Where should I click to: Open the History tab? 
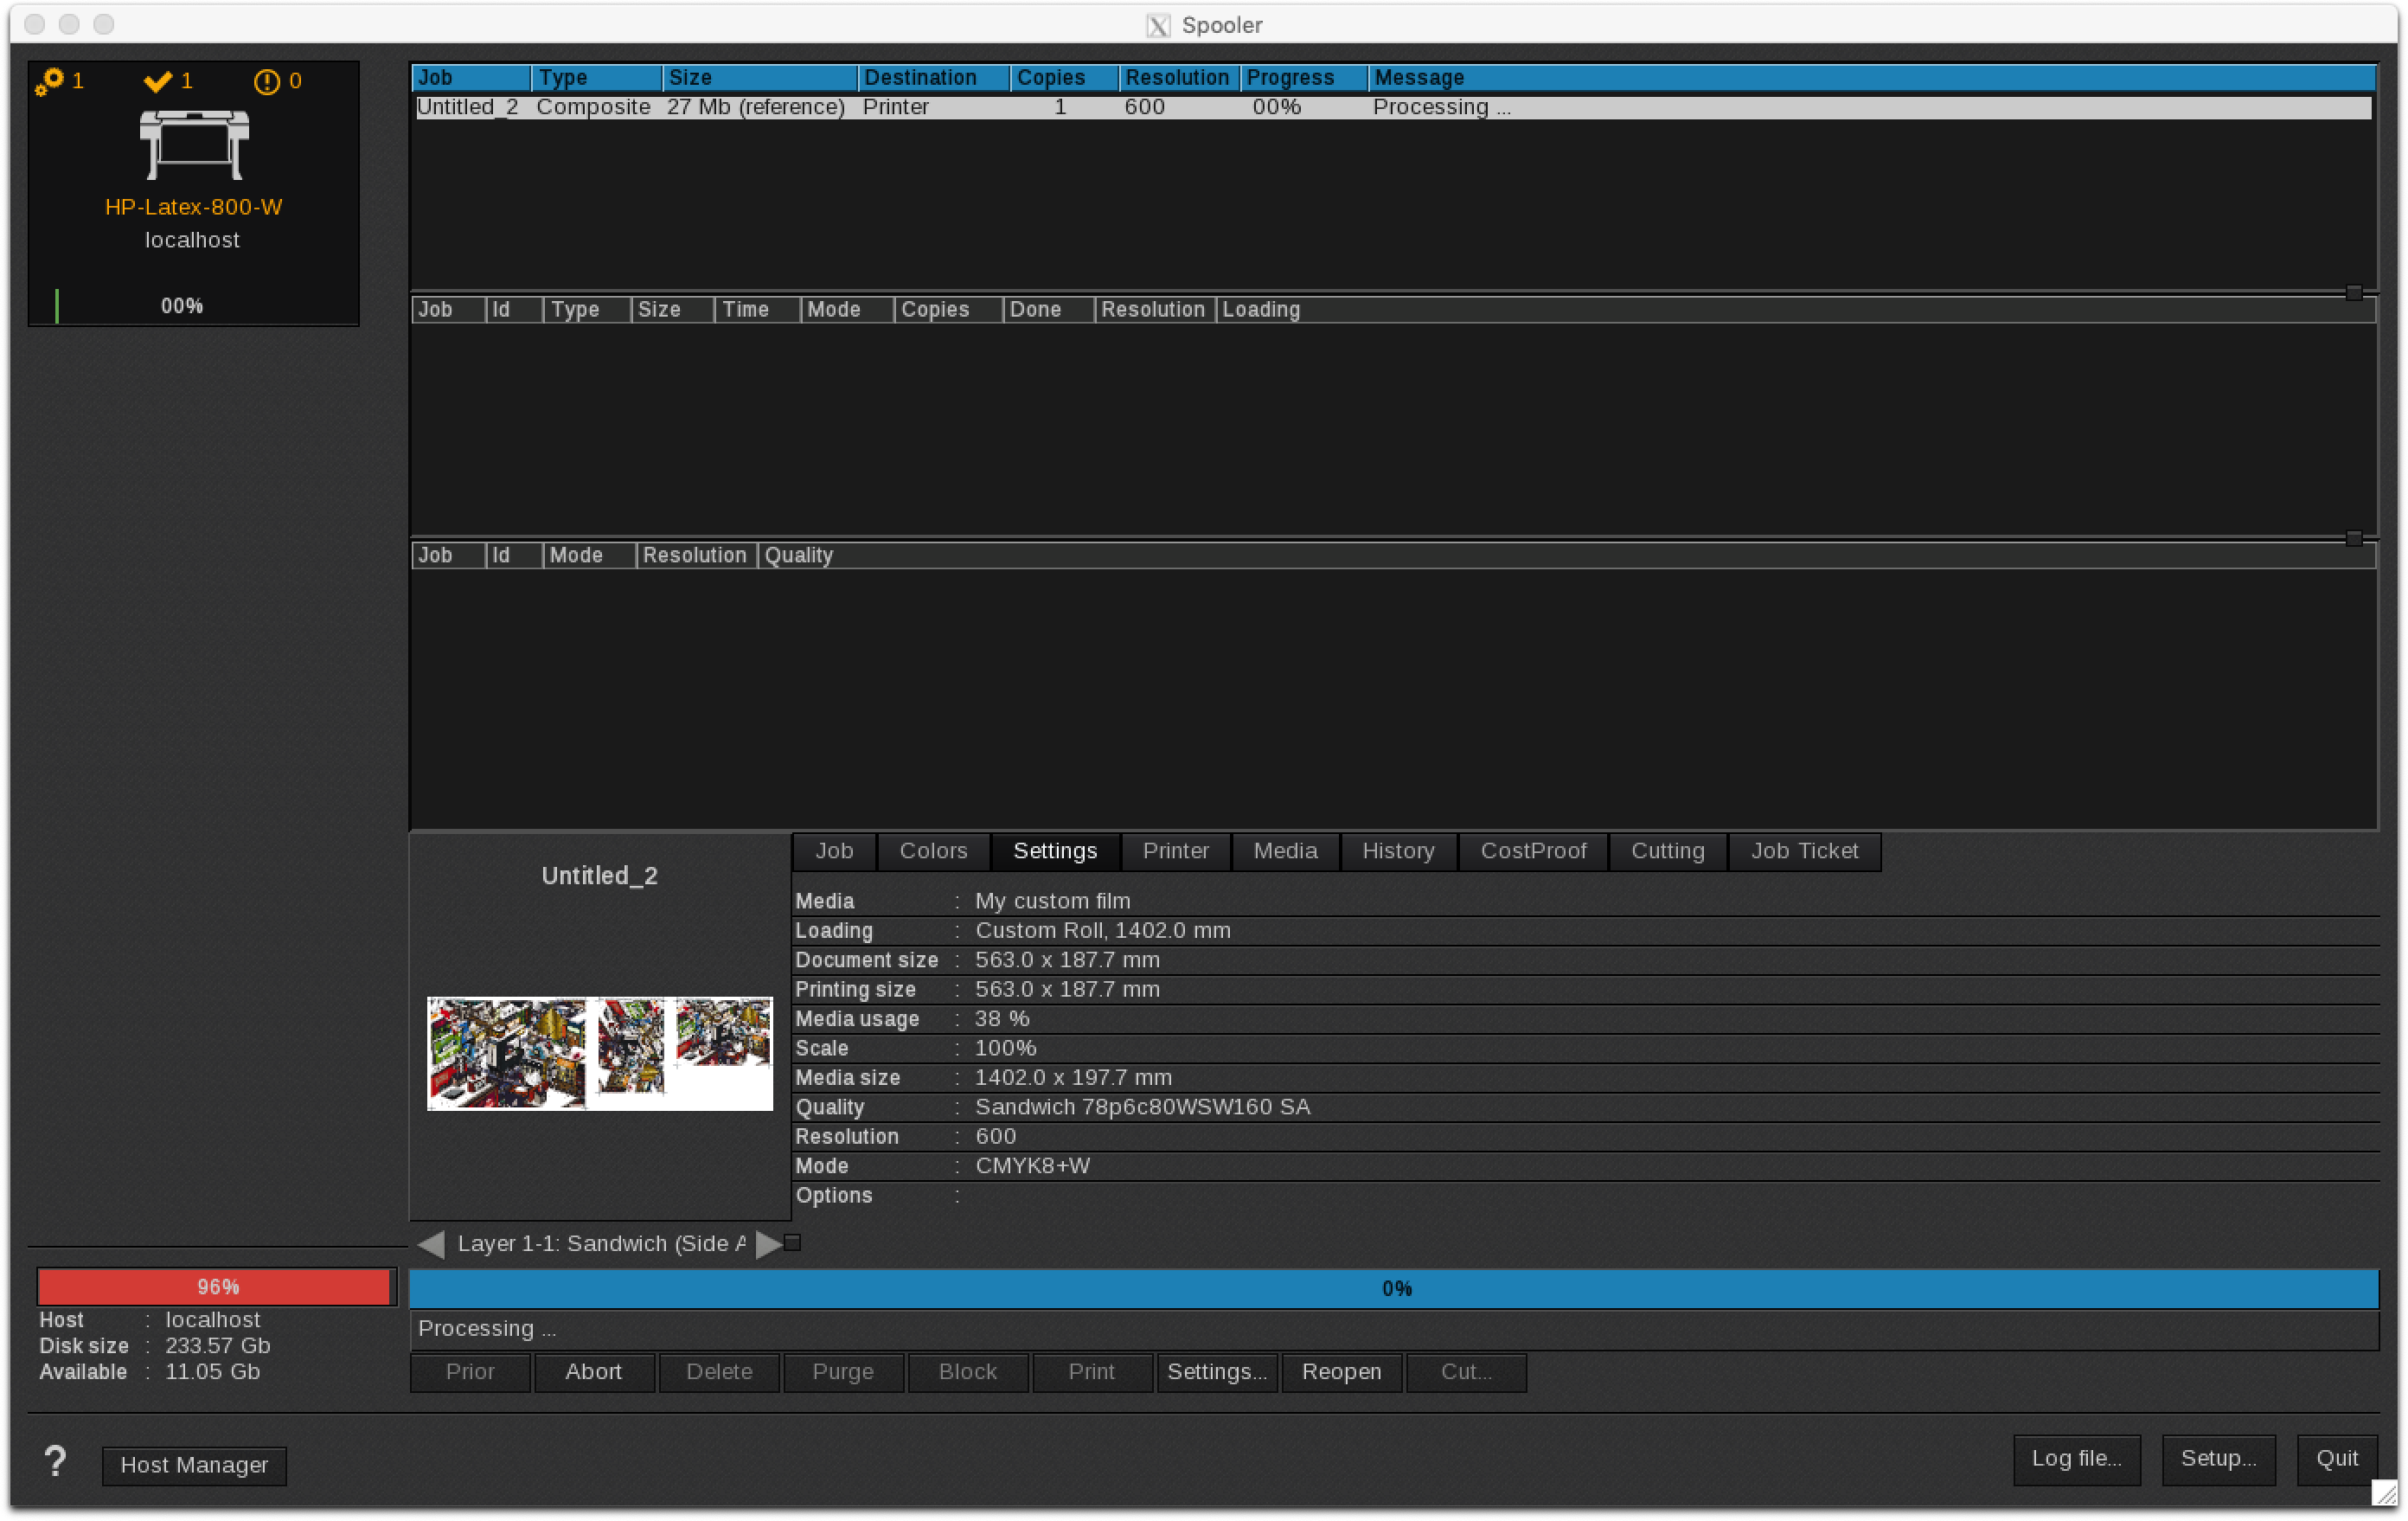tap(1397, 851)
